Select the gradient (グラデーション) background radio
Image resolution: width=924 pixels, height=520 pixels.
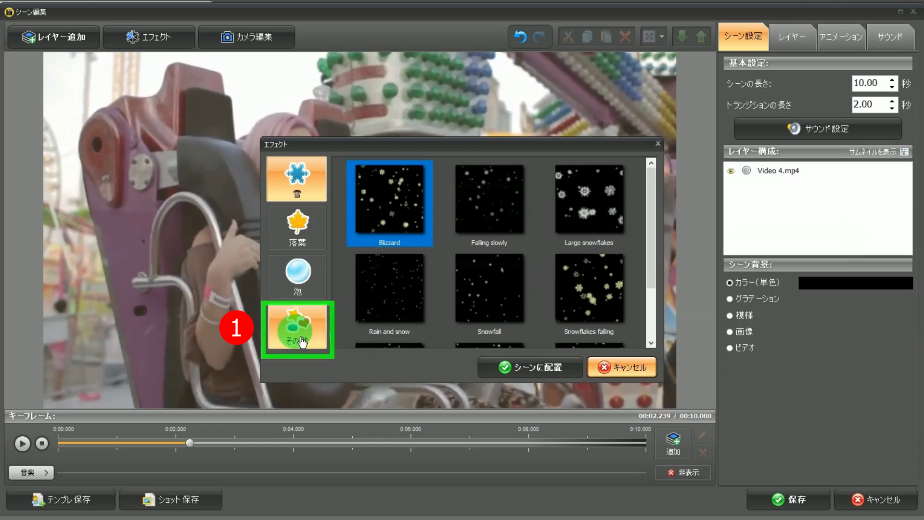point(730,299)
